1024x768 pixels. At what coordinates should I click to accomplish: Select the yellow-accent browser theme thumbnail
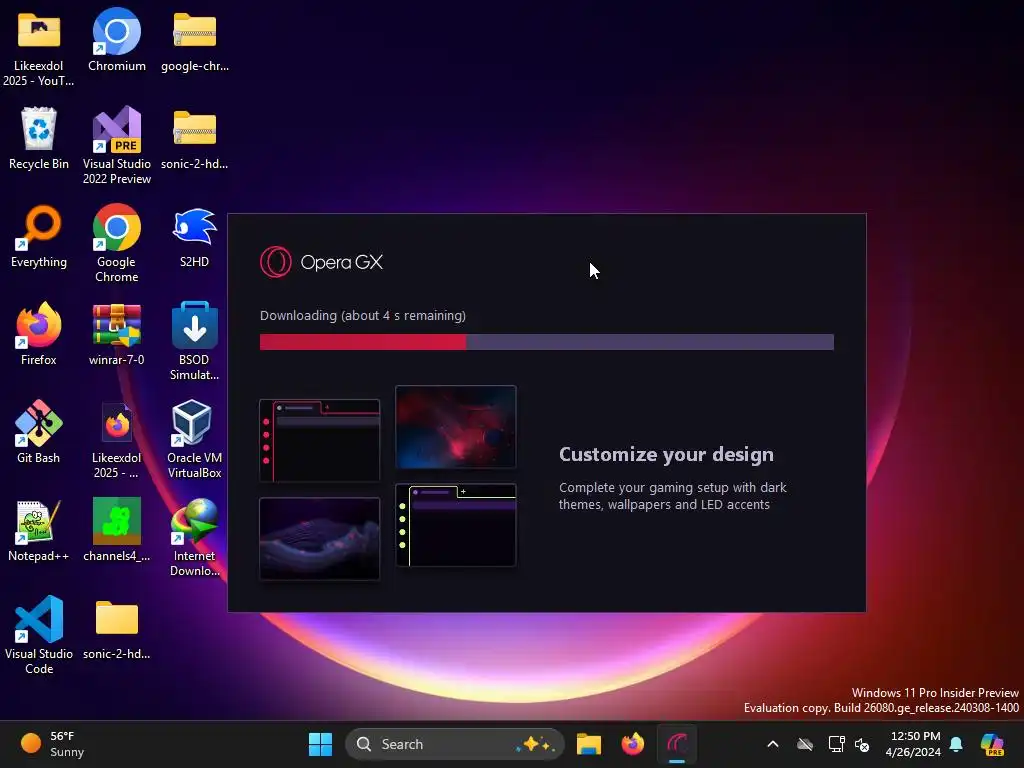(x=456, y=525)
